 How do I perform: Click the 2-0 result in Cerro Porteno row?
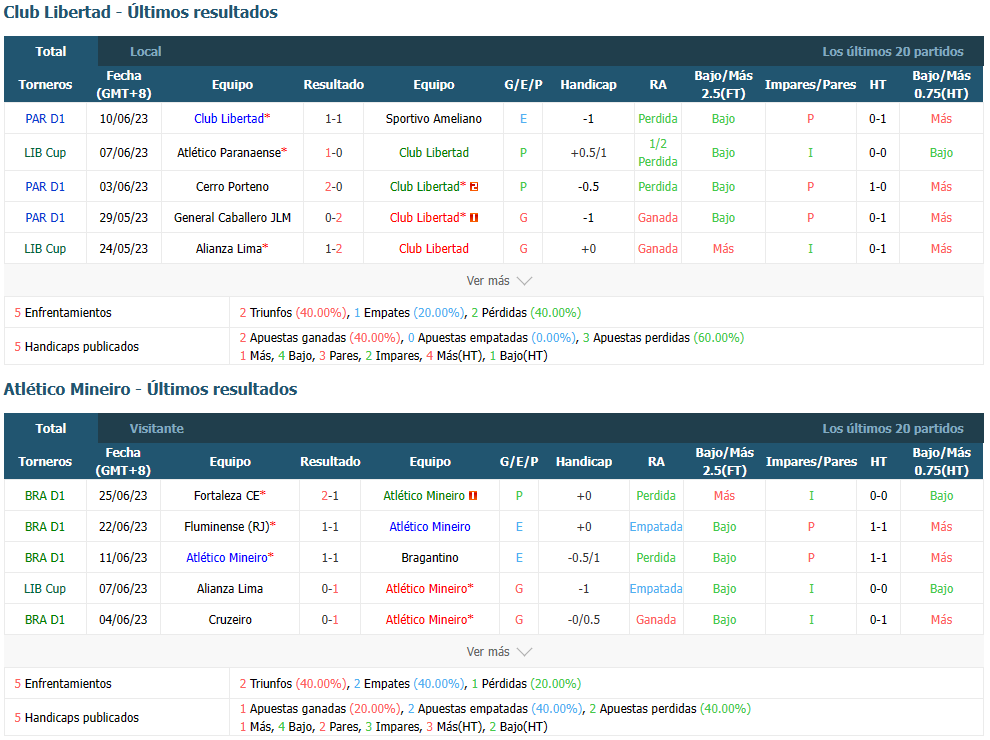pos(333,187)
